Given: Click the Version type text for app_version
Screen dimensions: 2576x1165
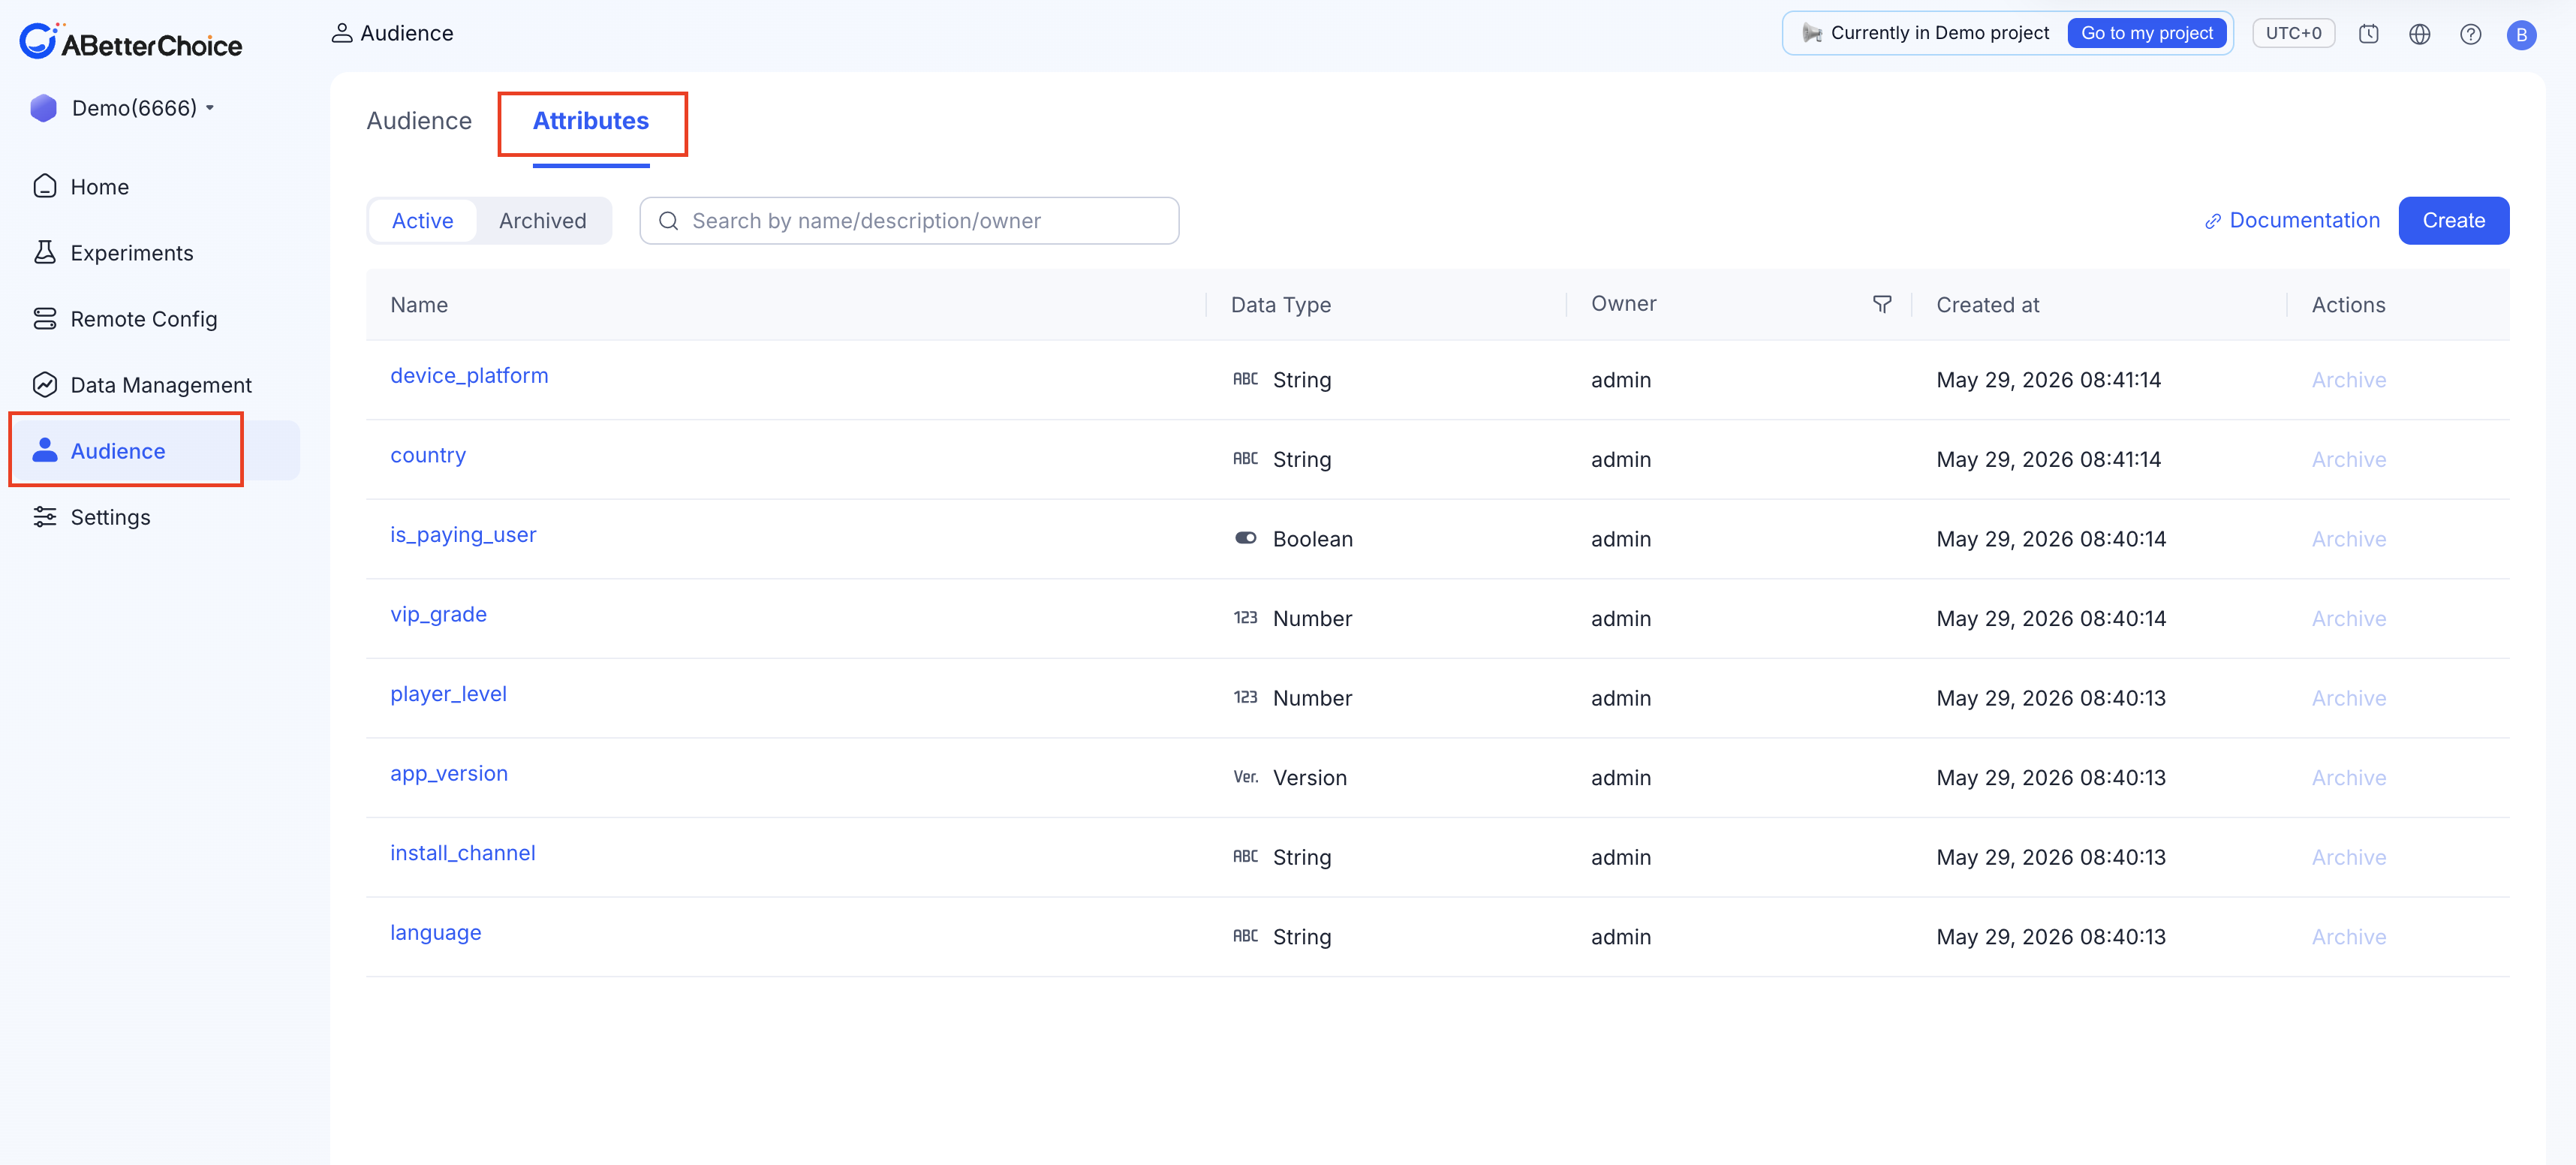Looking at the screenshot, I should pos(1309,777).
